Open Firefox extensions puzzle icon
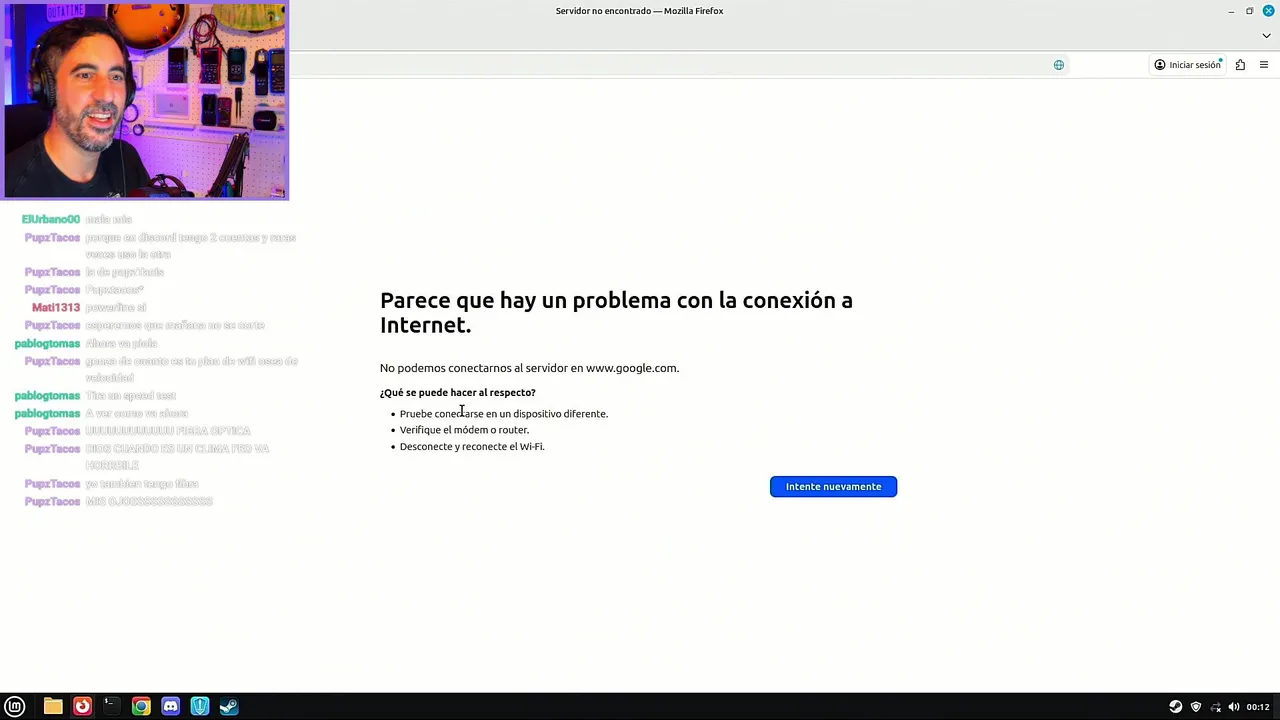 coord(1240,65)
